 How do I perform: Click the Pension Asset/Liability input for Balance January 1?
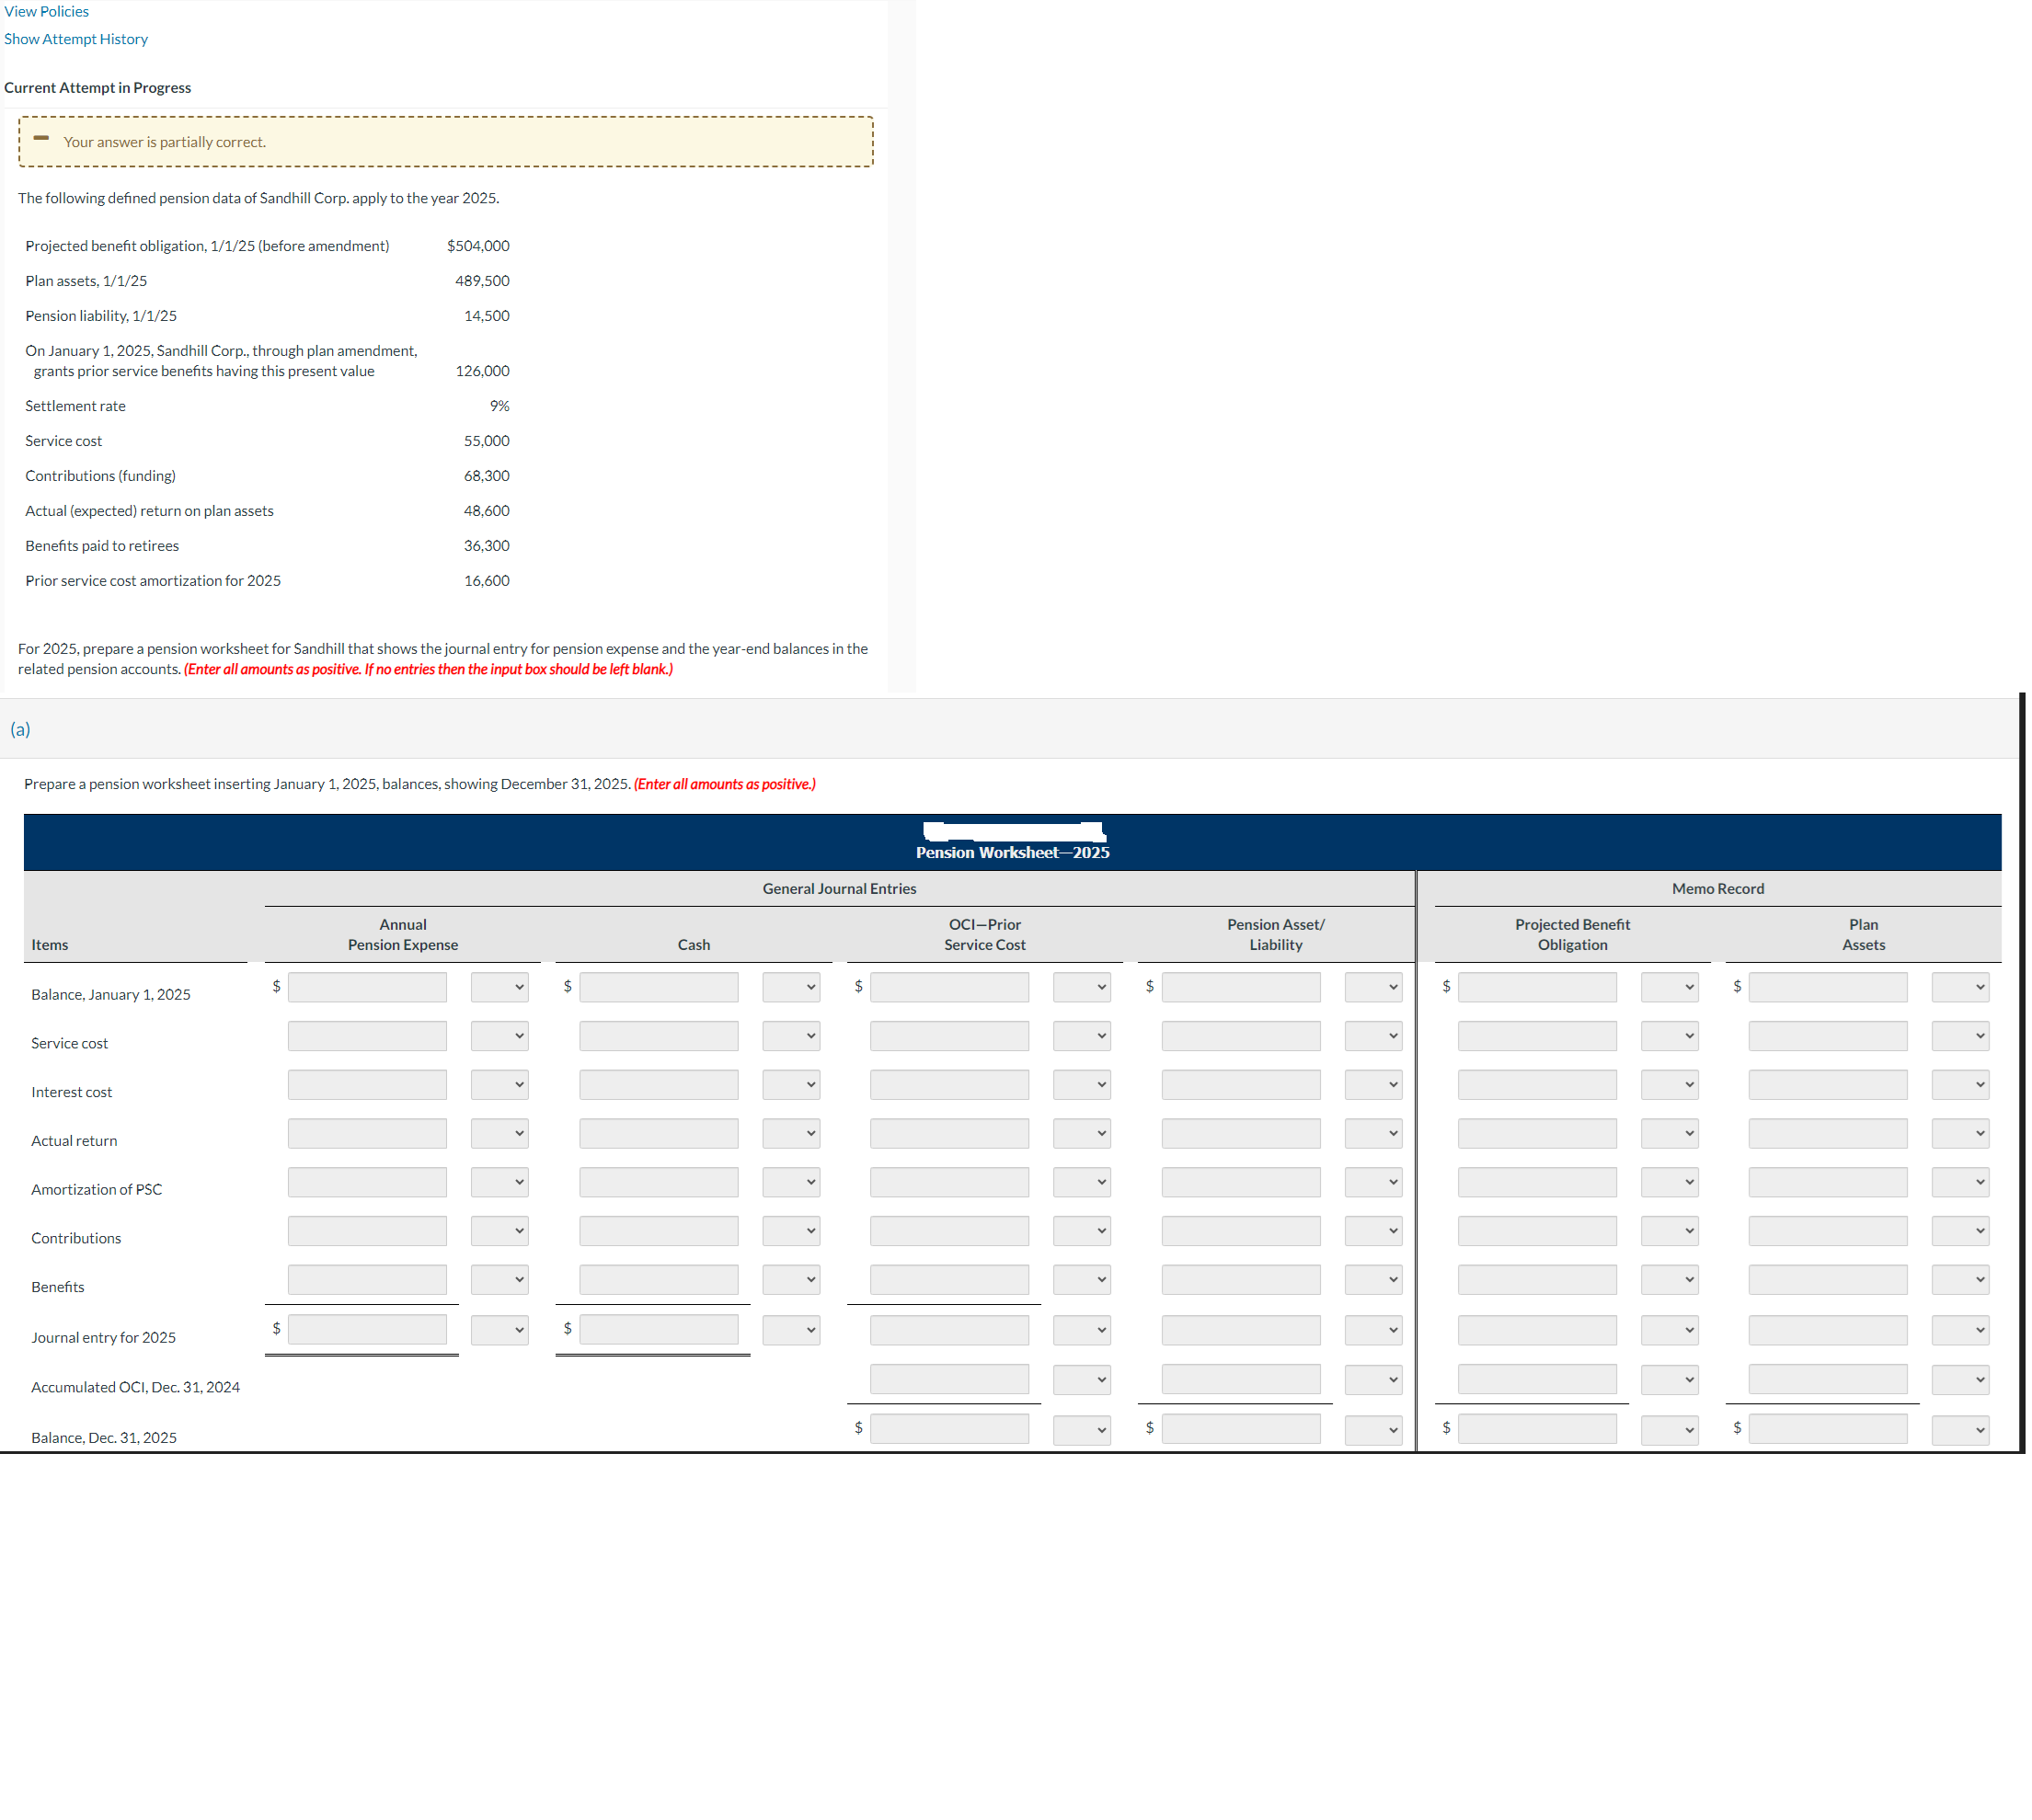coord(1240,986)
